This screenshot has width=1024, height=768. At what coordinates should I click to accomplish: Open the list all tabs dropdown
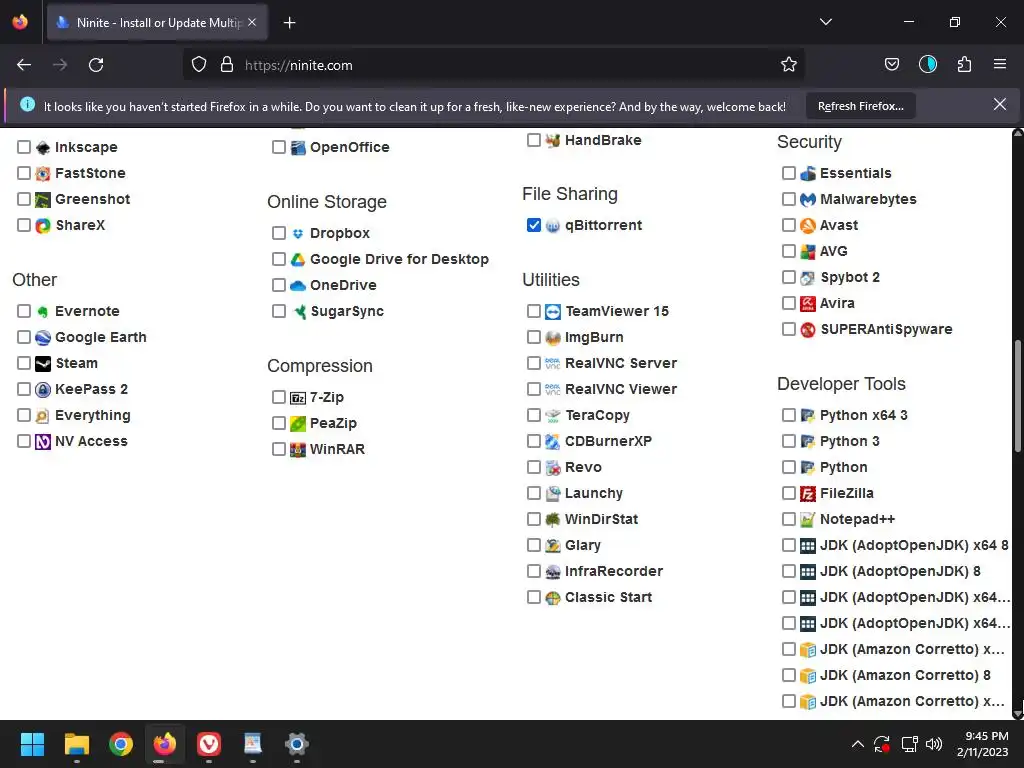(x=825, y=22)
